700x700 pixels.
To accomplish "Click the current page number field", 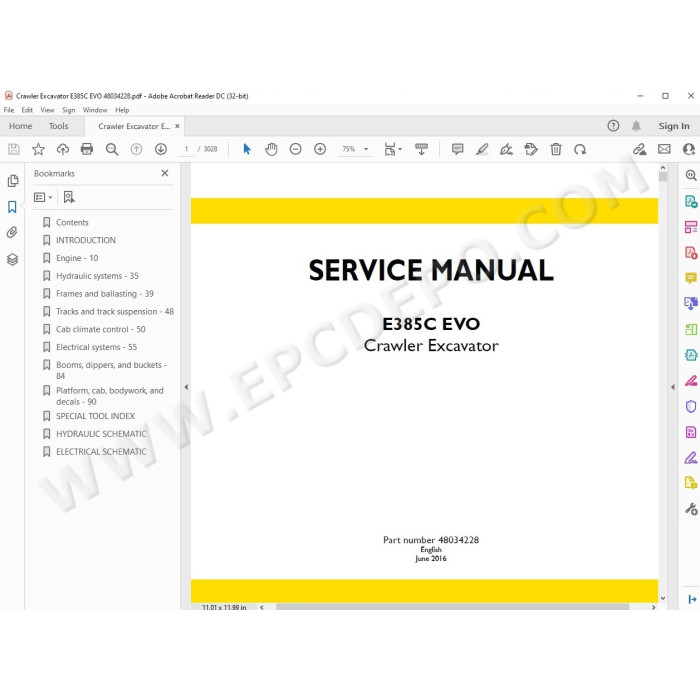I will 186,149.
